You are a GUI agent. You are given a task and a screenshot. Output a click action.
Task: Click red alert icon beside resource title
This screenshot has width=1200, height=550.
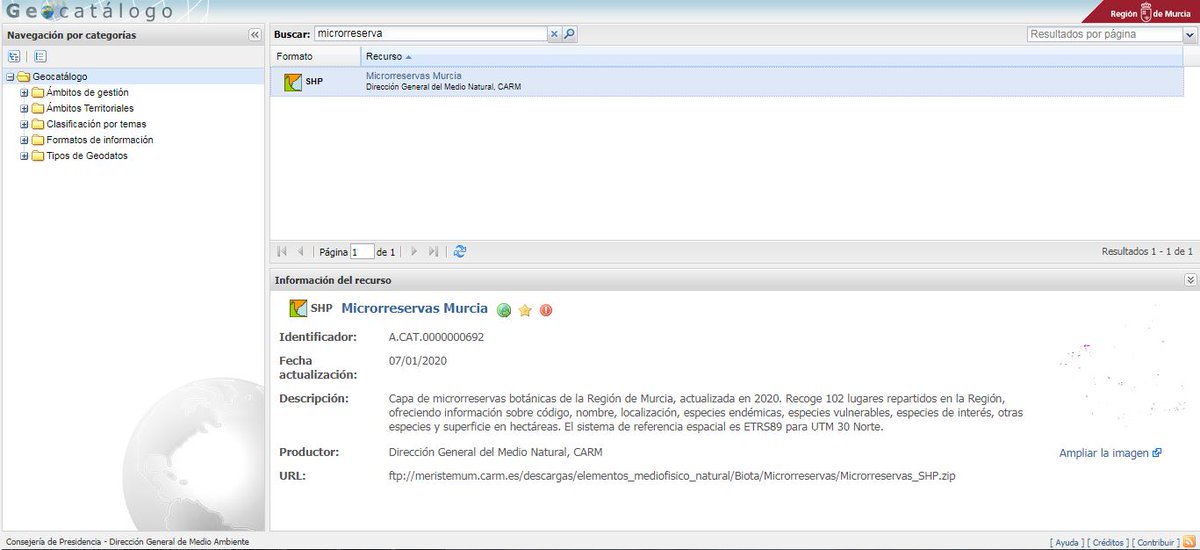point(546,310)
